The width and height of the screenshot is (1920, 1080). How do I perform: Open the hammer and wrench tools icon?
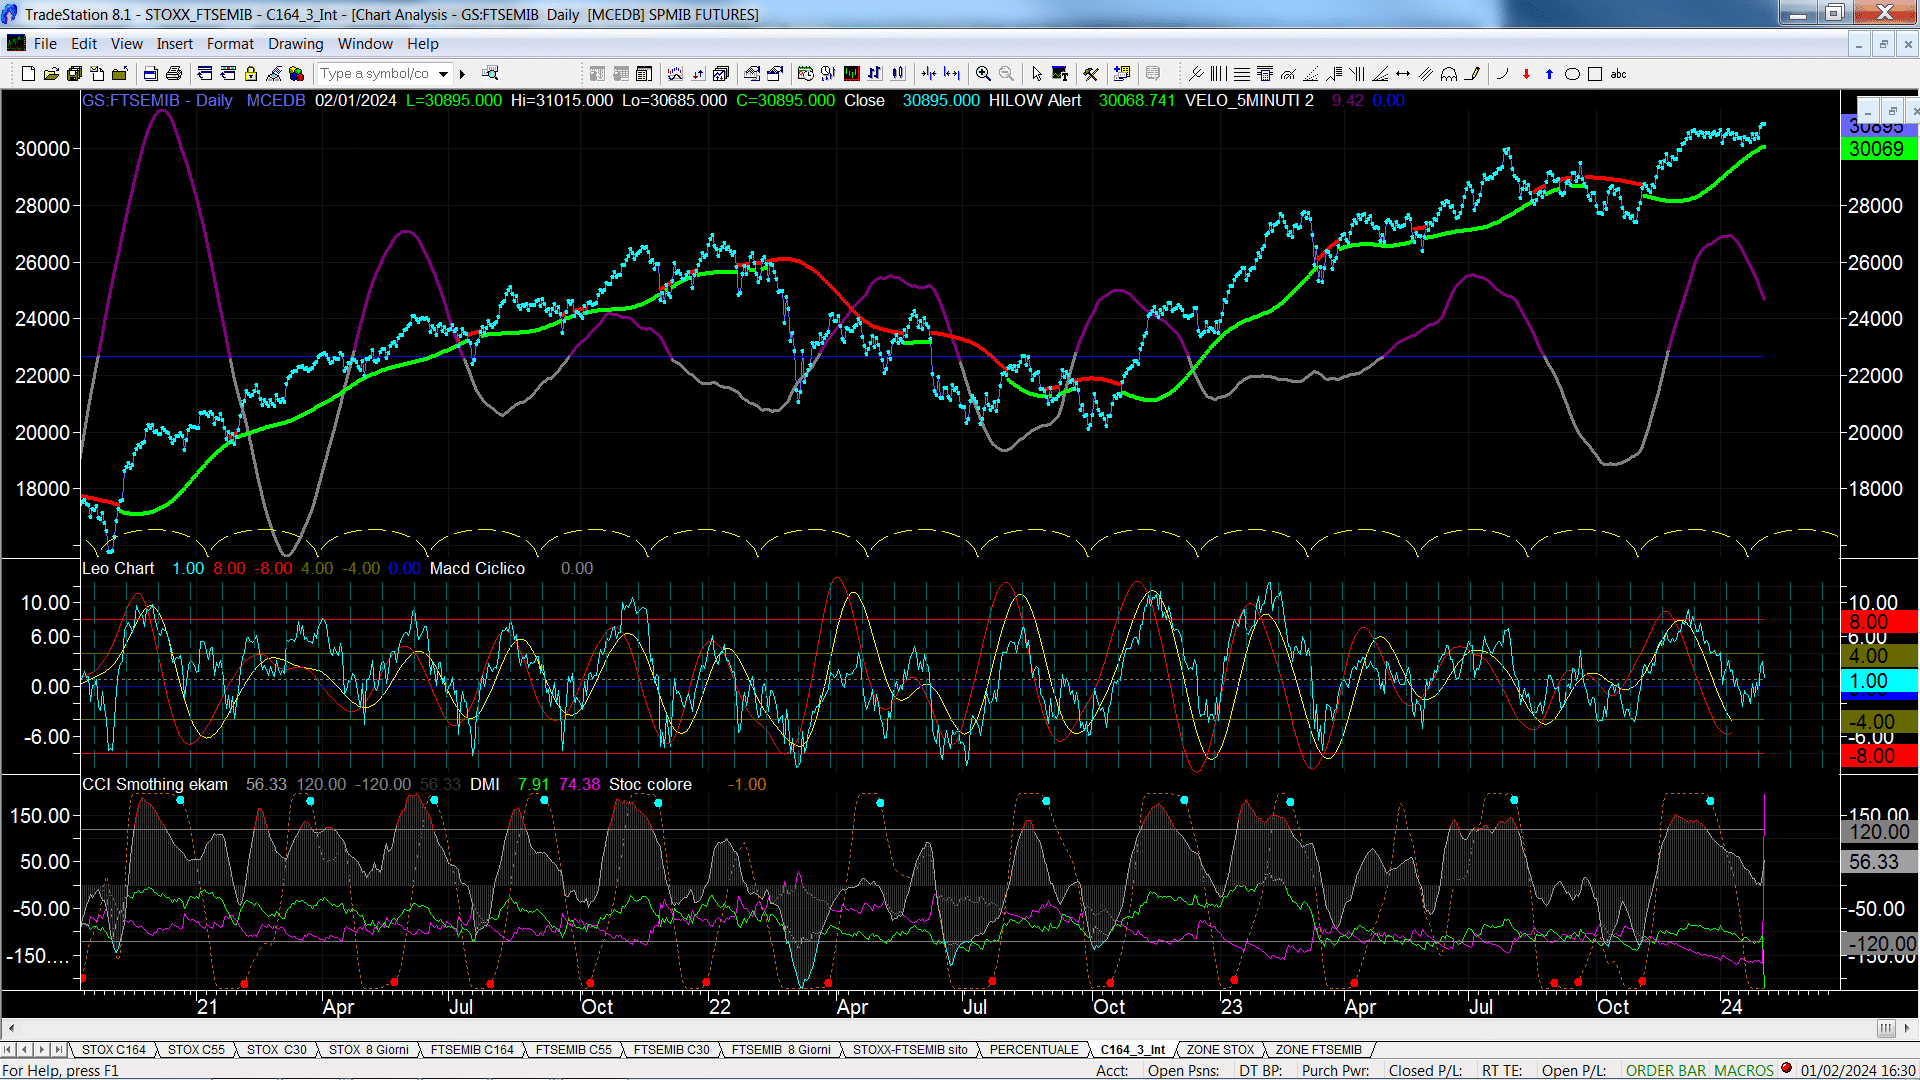(x=1091, y=73)
